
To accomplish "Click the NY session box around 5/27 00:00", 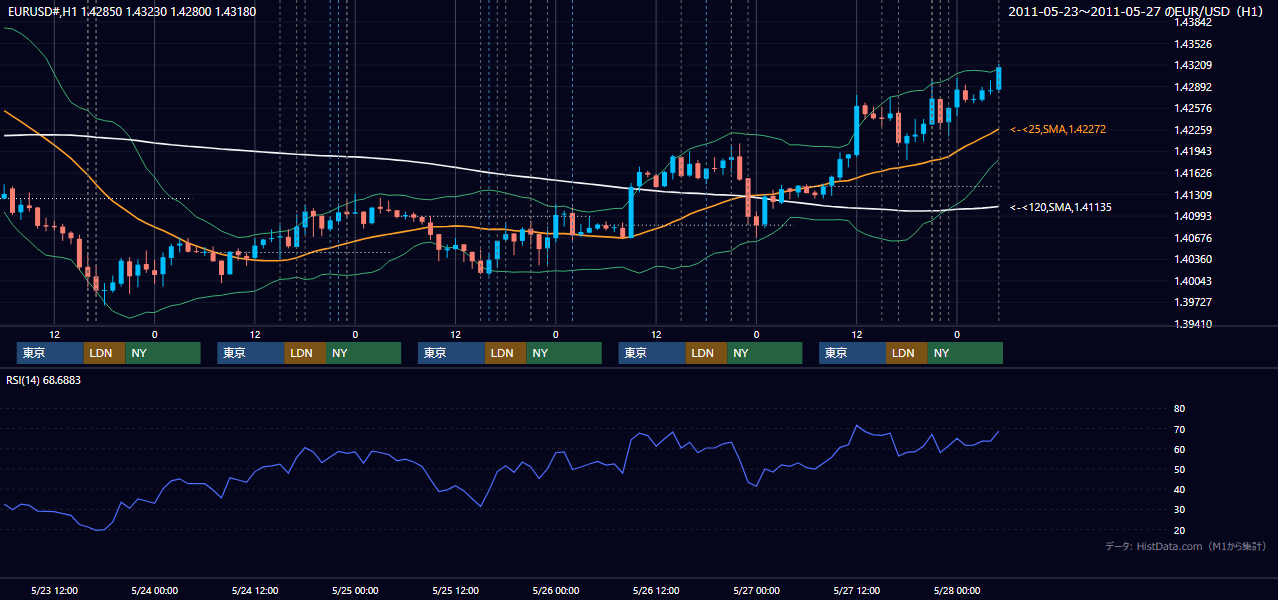I will [x=765, y=353].
